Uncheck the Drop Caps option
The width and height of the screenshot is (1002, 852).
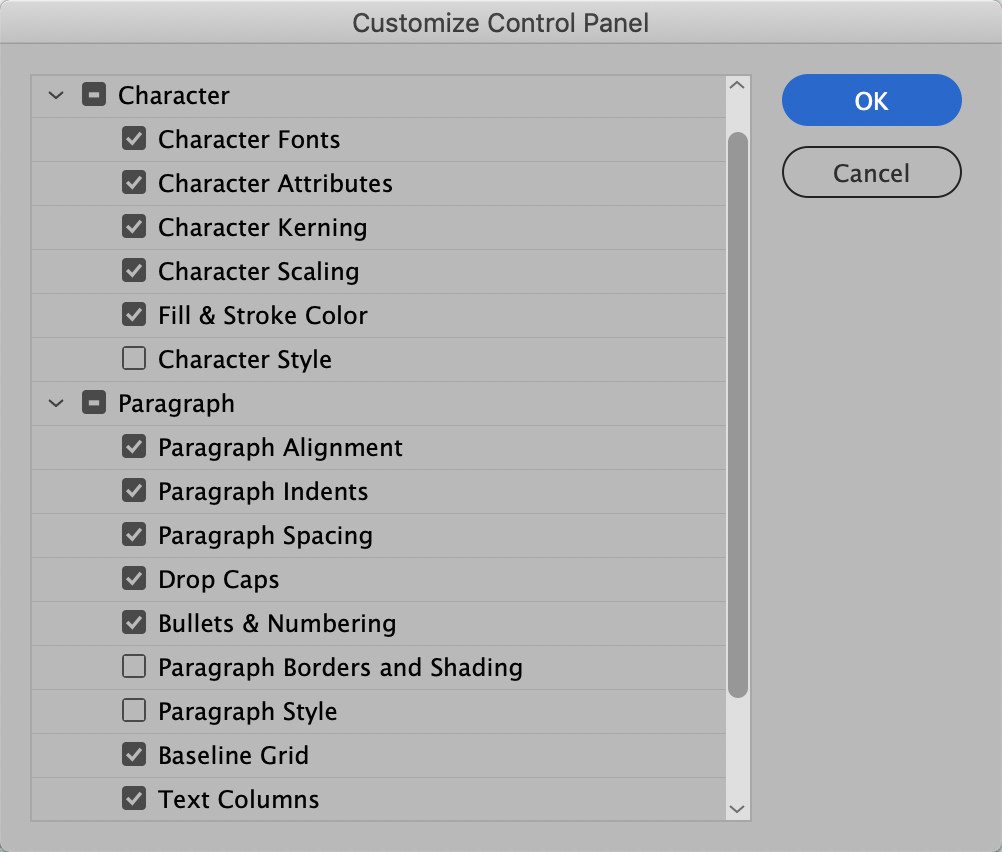click(134, 579)
